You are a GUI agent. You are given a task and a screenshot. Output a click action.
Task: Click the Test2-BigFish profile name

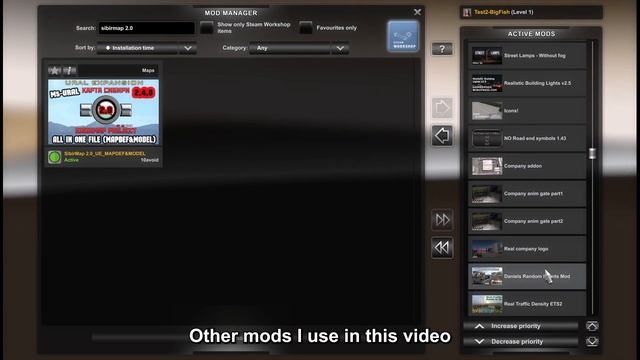(492, 12)
